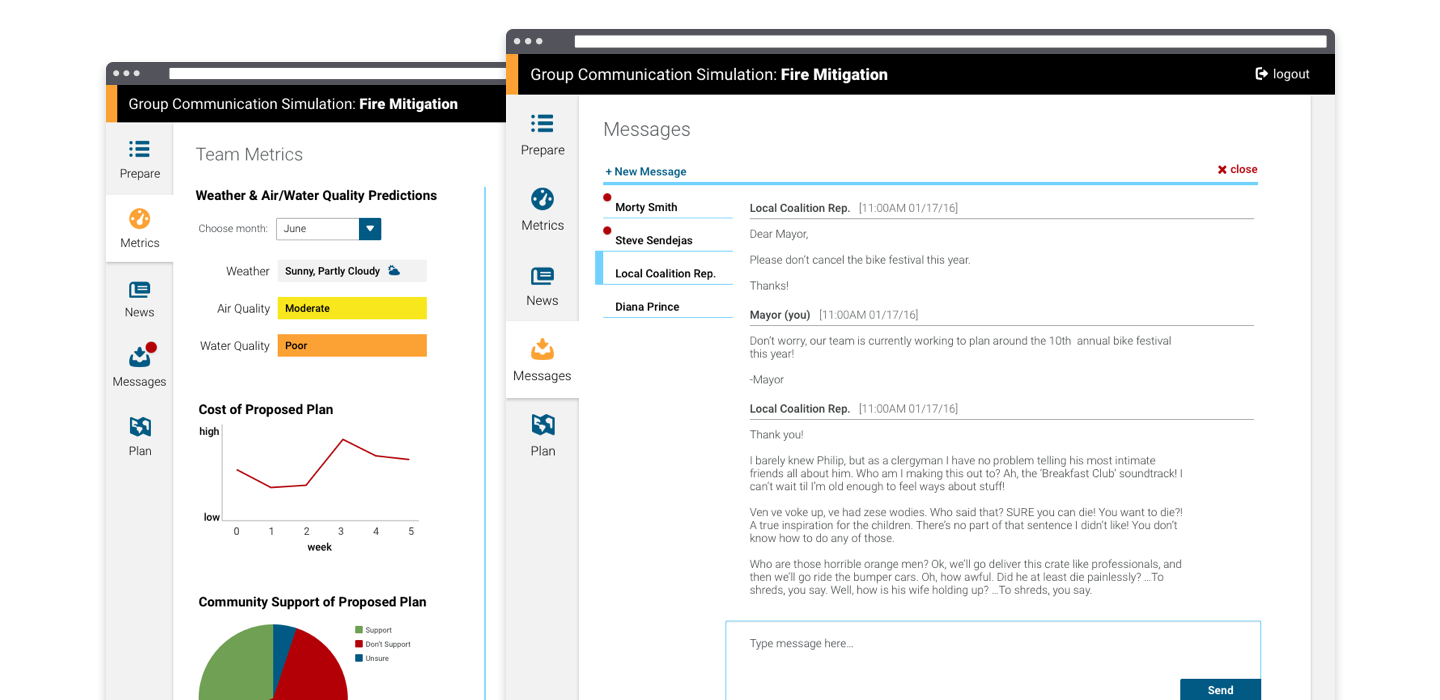This screenshot has width=1440, height=700.
Task: Send the typed message with the Send button
Action: click(x=1219, y=689)
